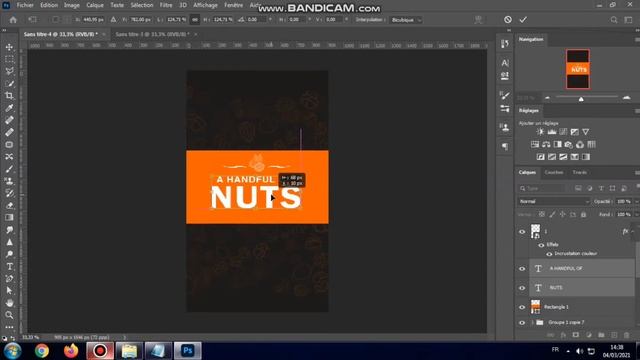Select the Rectangular Marquee tool
This screenshot has width=640, height=360.
tap(9, 60)
